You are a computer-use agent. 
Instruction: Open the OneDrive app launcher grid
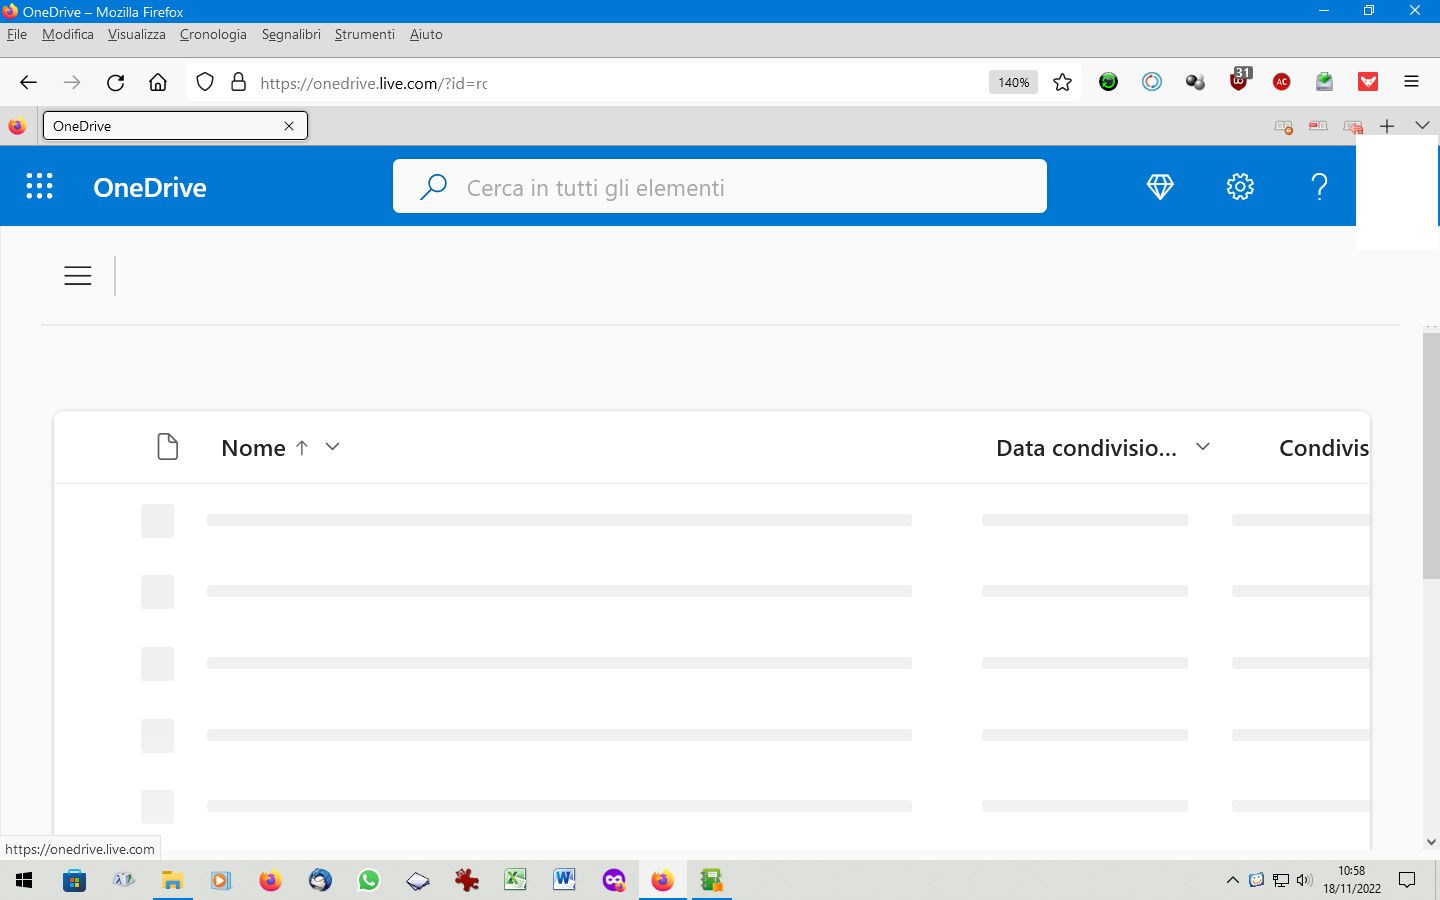39,186
